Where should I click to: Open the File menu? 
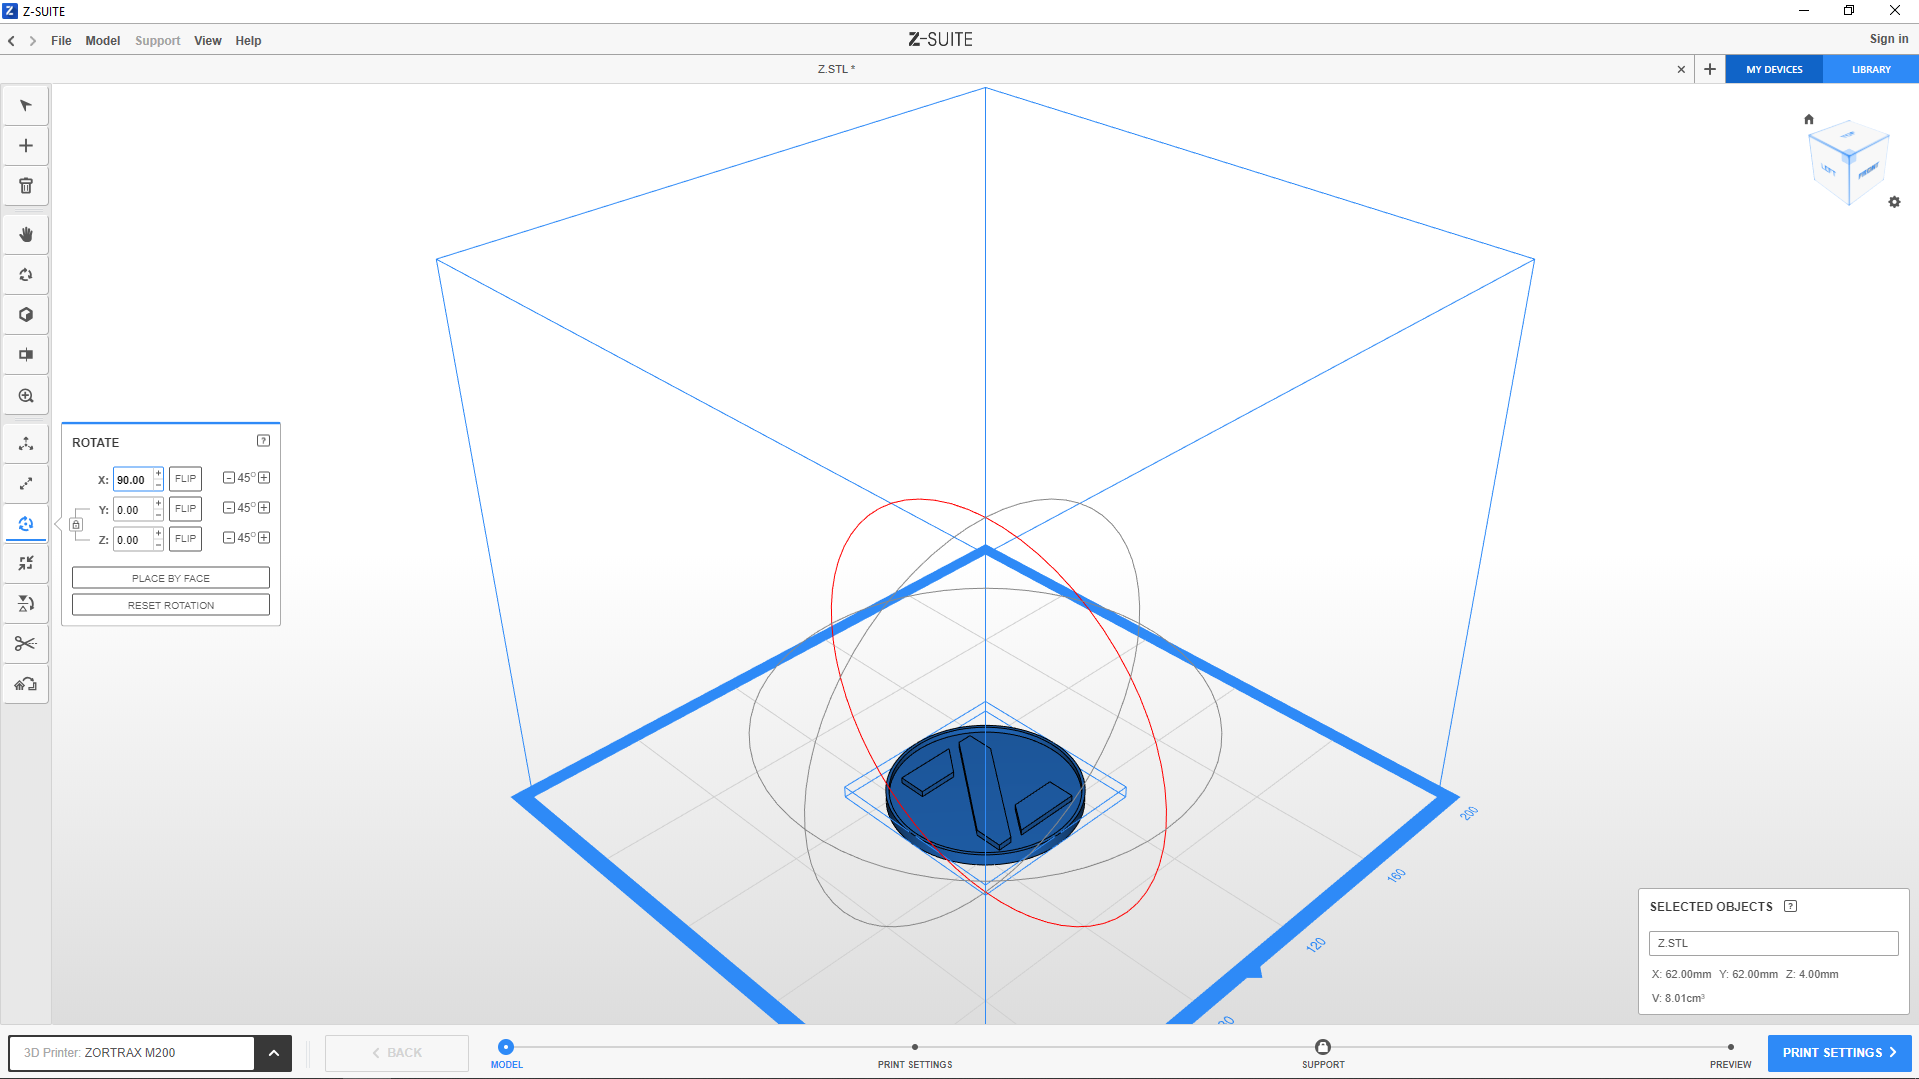pyautogui.click(x=61, y=41)
